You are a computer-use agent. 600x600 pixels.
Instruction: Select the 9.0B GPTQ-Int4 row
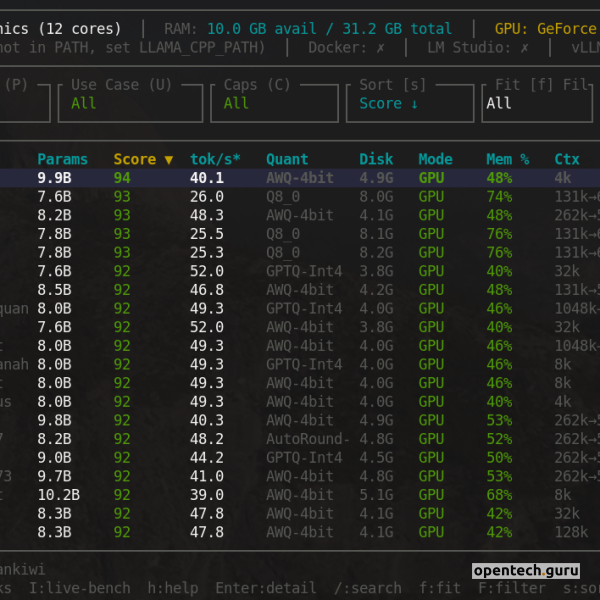pyautogui.click(x=300, y=458)
